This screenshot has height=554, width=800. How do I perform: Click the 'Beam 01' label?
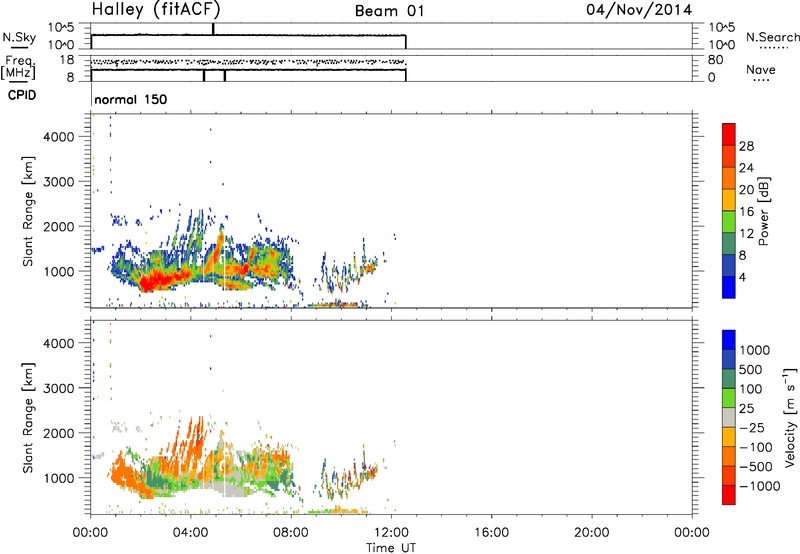tap(389, 11)
